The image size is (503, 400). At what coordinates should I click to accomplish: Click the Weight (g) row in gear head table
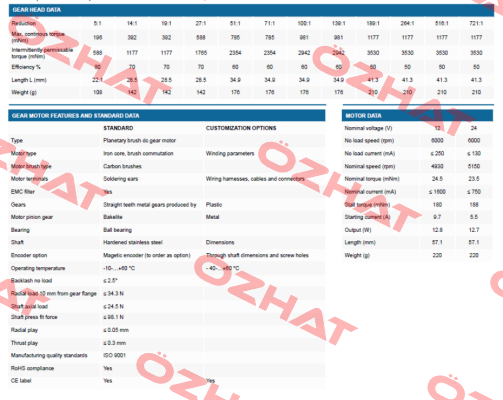(251, 92)
